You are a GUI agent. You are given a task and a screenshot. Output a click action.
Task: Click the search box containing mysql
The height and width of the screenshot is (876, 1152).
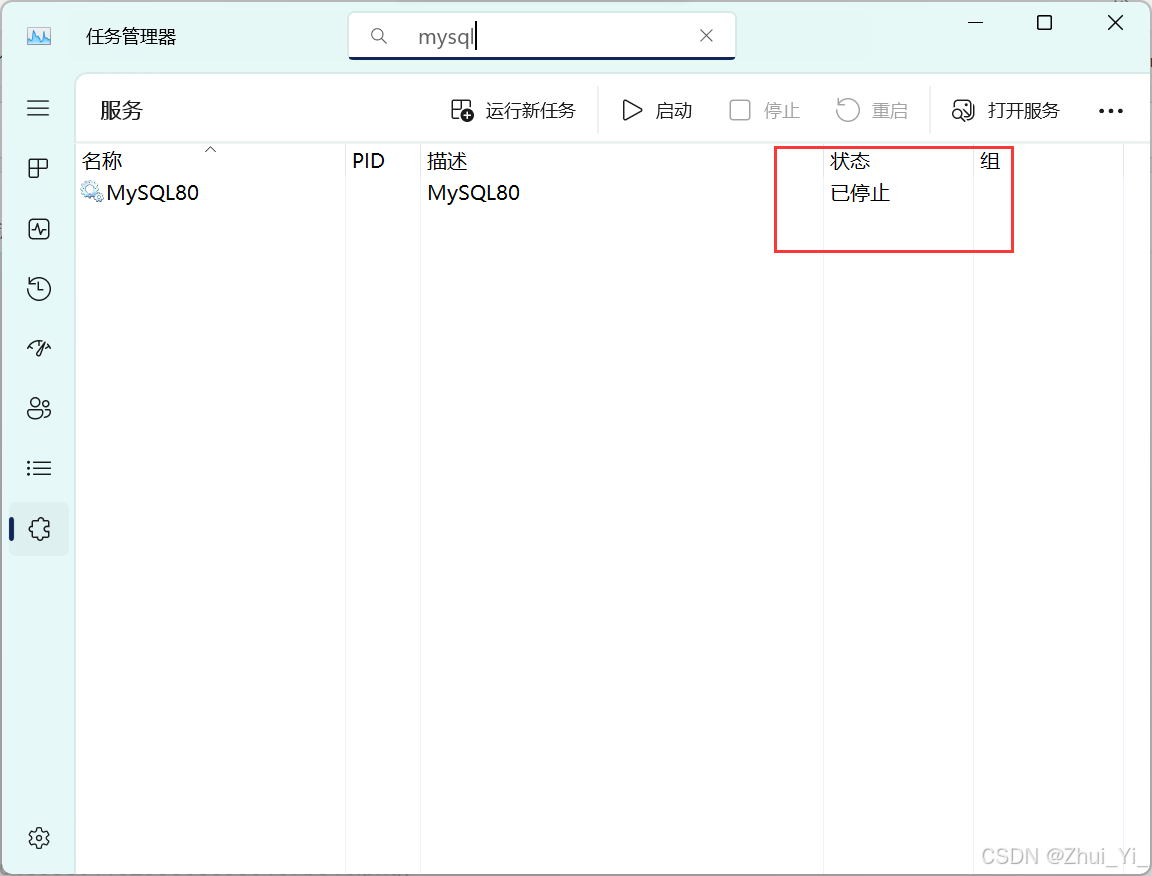click(541, 35)
